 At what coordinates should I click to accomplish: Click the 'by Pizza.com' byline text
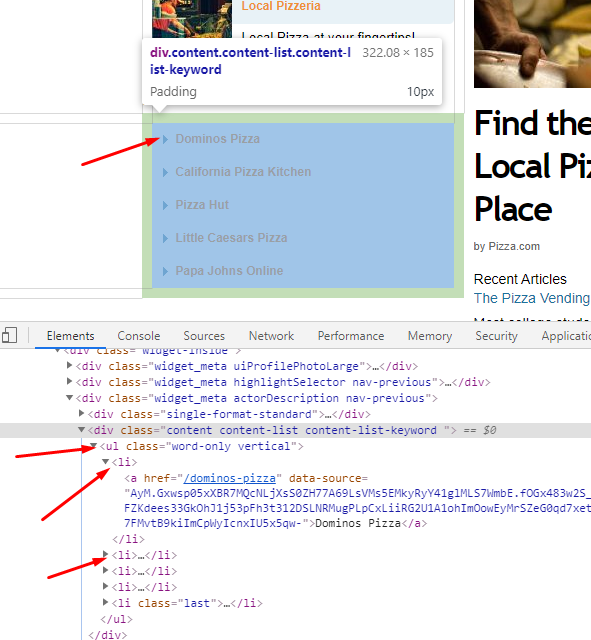coord(507,247)
